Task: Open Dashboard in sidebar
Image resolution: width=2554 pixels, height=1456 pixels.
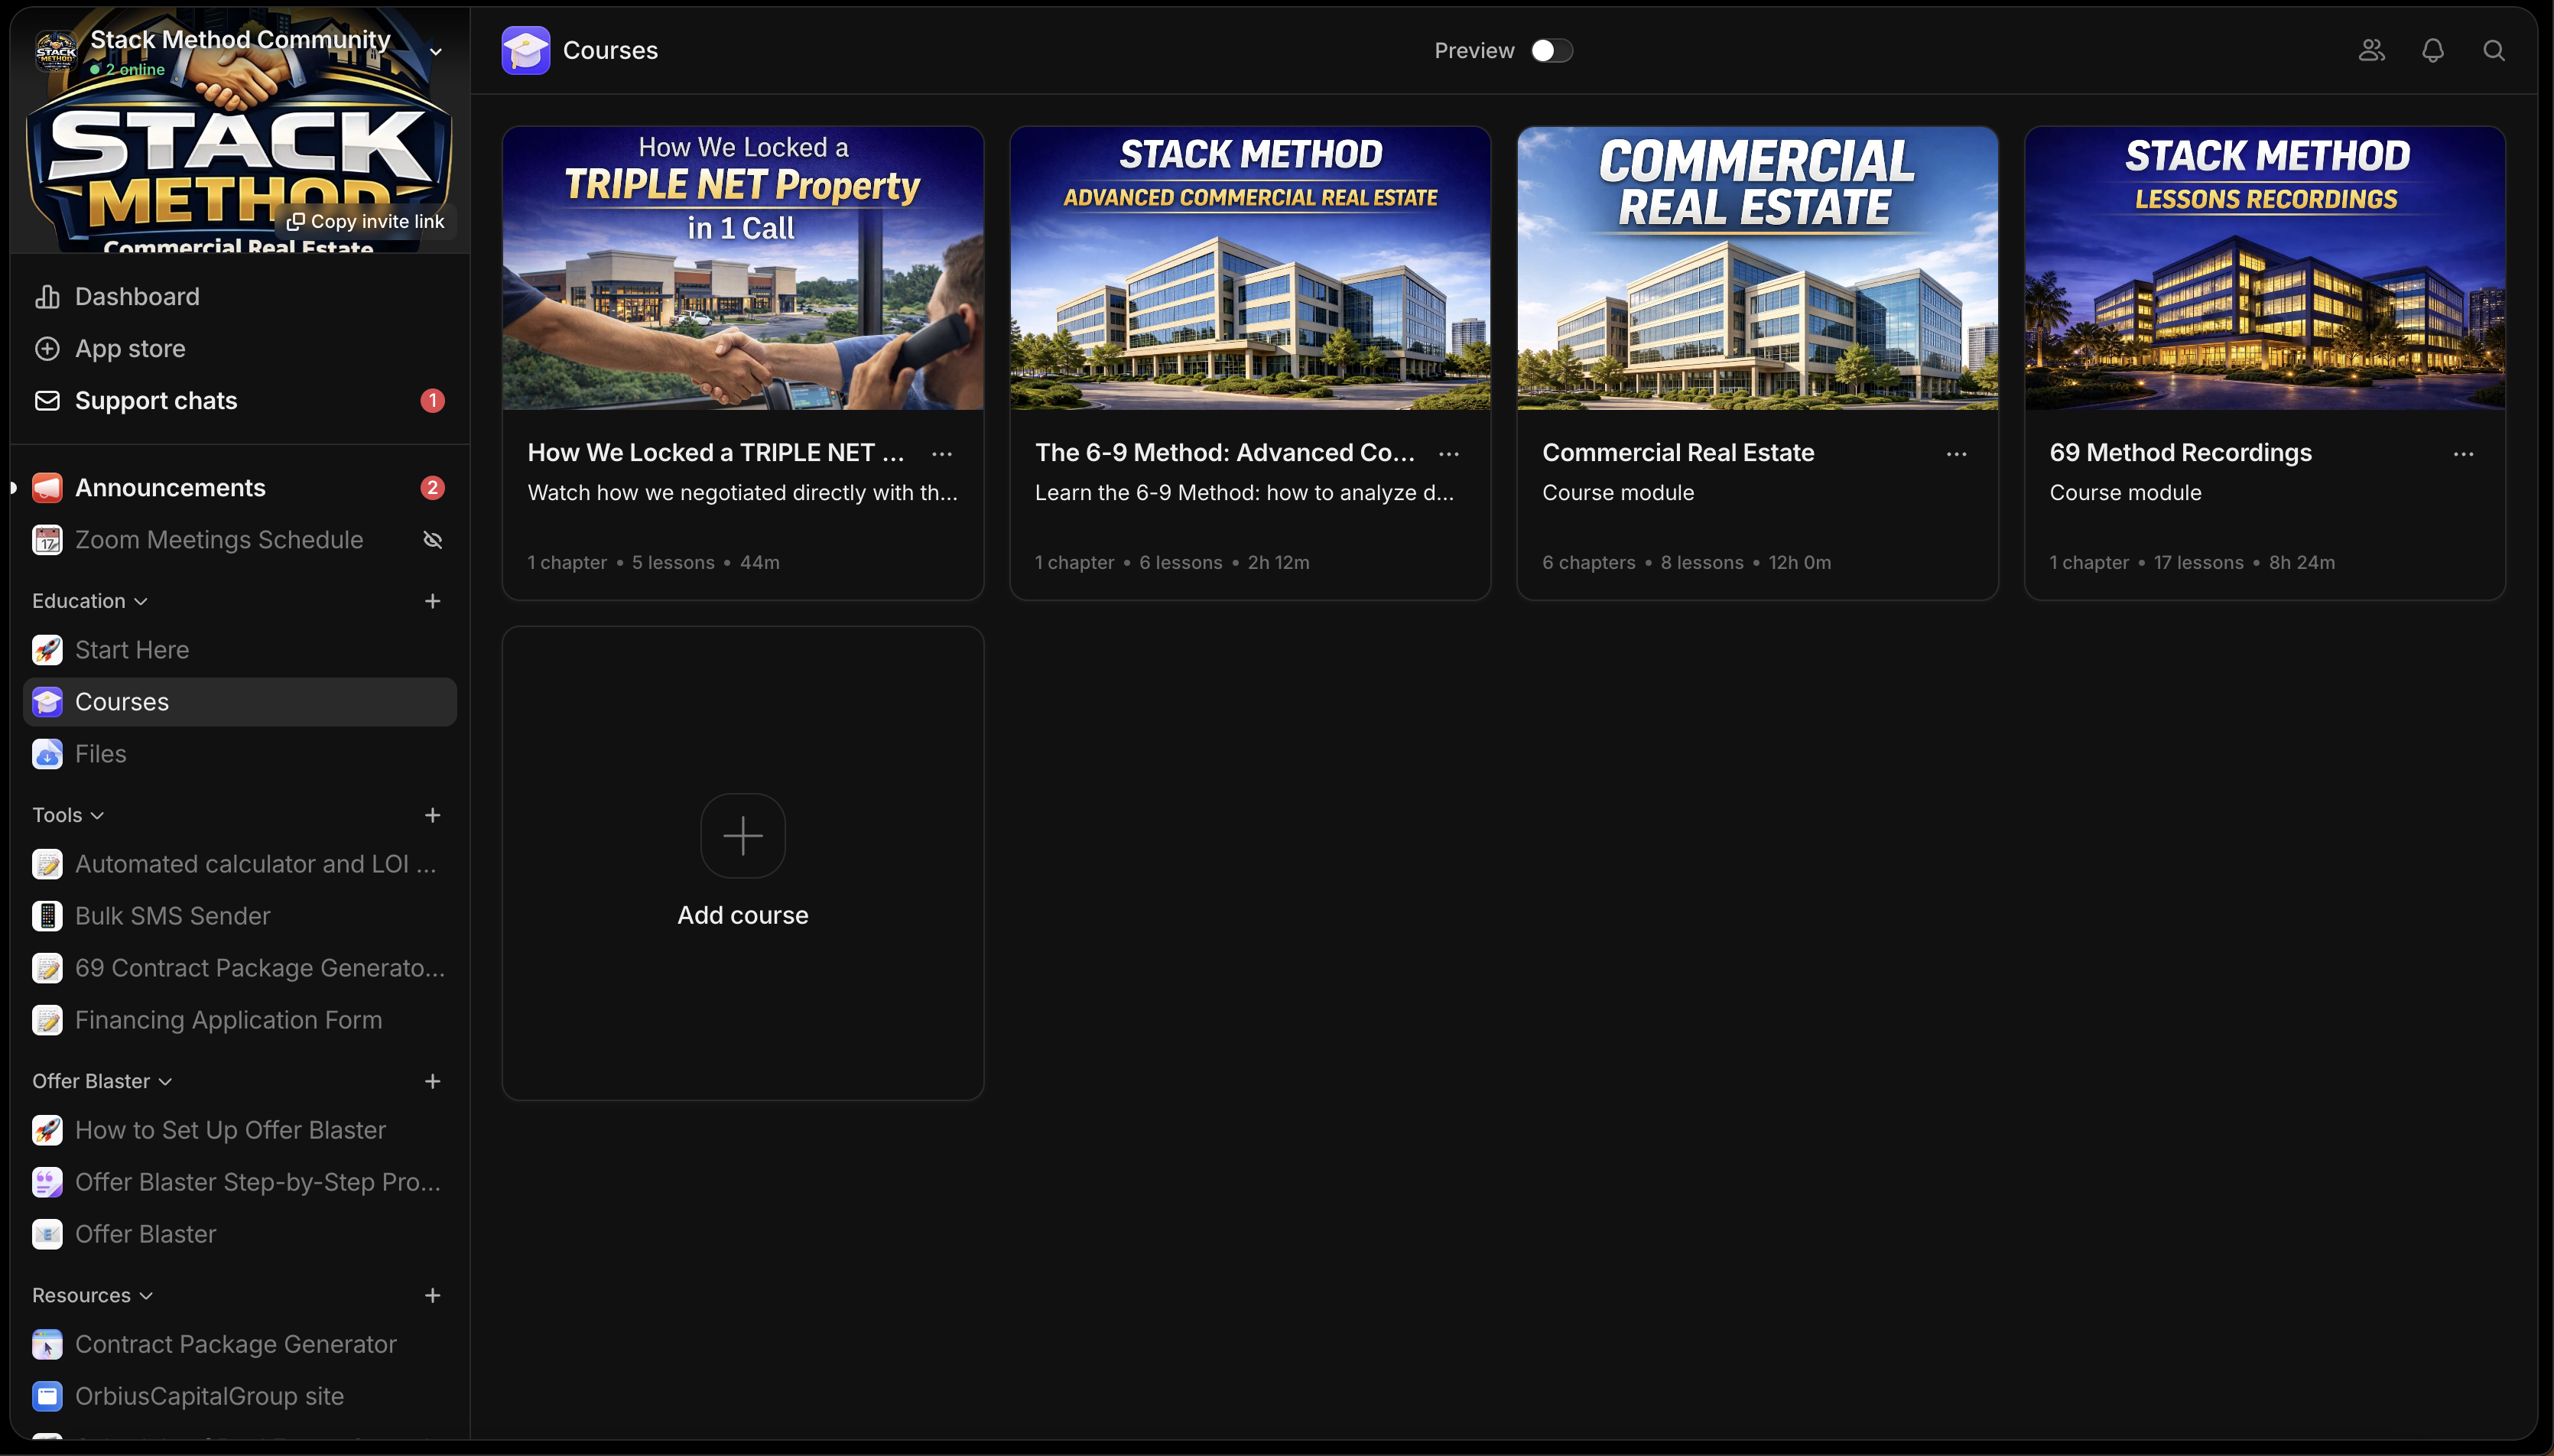Action: [137, 297]
